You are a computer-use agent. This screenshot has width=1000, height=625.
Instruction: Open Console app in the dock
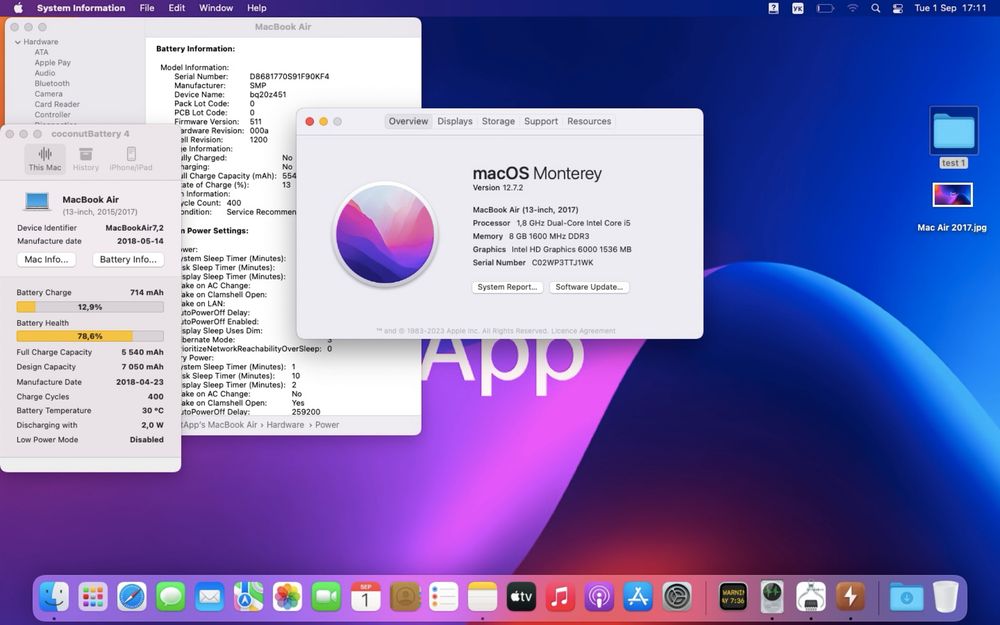coord(733,598)
